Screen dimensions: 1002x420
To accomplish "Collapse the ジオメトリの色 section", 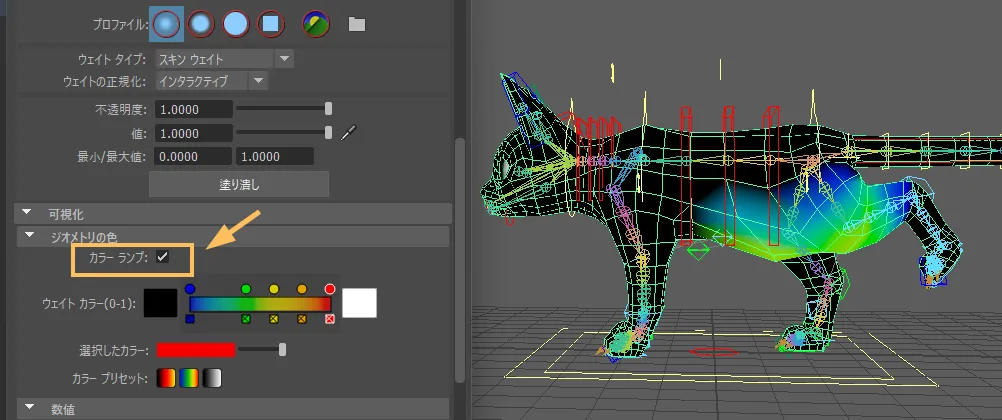I will (29, 236).
